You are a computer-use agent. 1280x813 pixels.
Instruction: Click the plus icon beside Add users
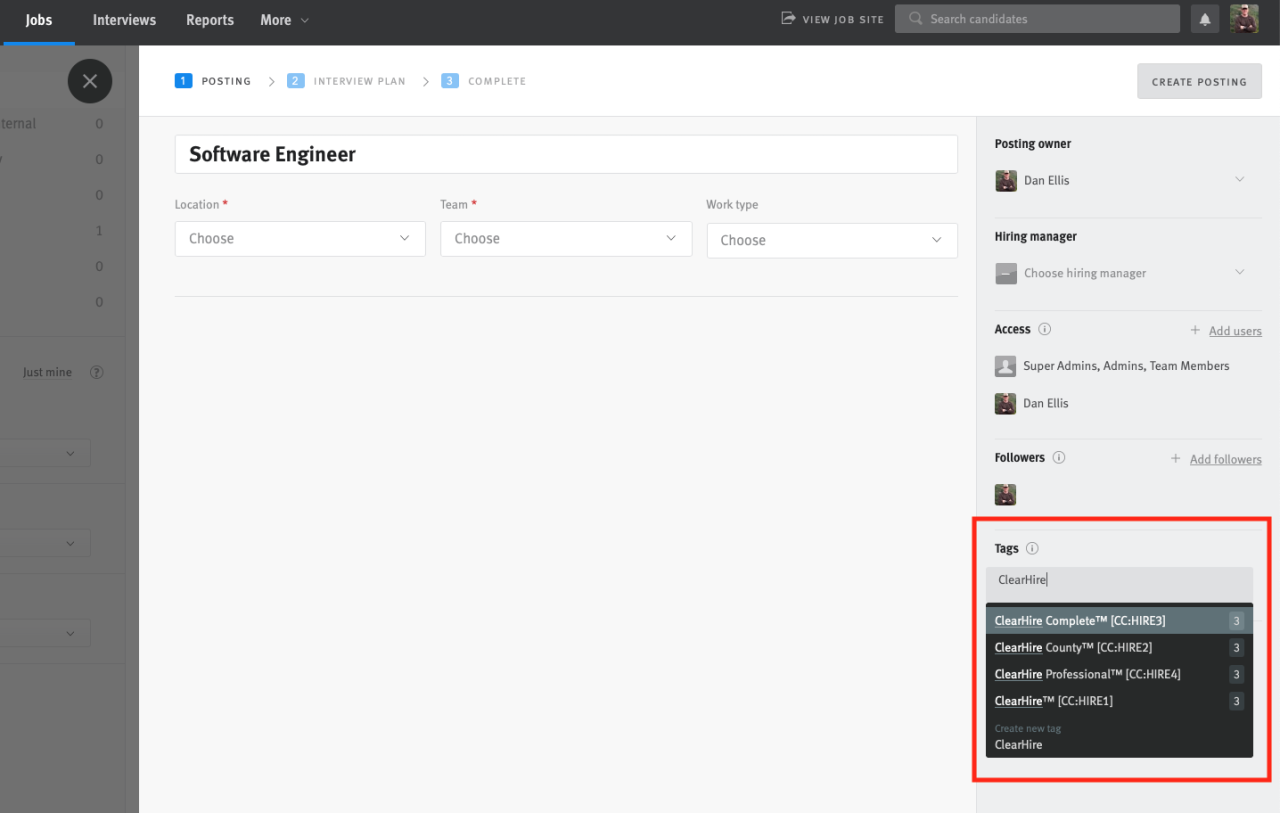pyautogui.click(x=1195, y=330)
